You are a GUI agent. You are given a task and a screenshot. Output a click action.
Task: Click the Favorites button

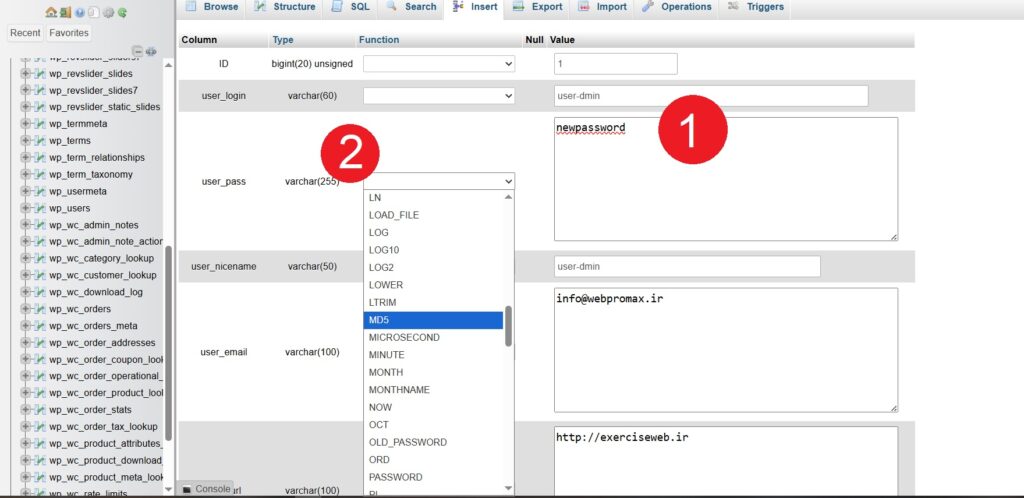(x=69, y=33)
